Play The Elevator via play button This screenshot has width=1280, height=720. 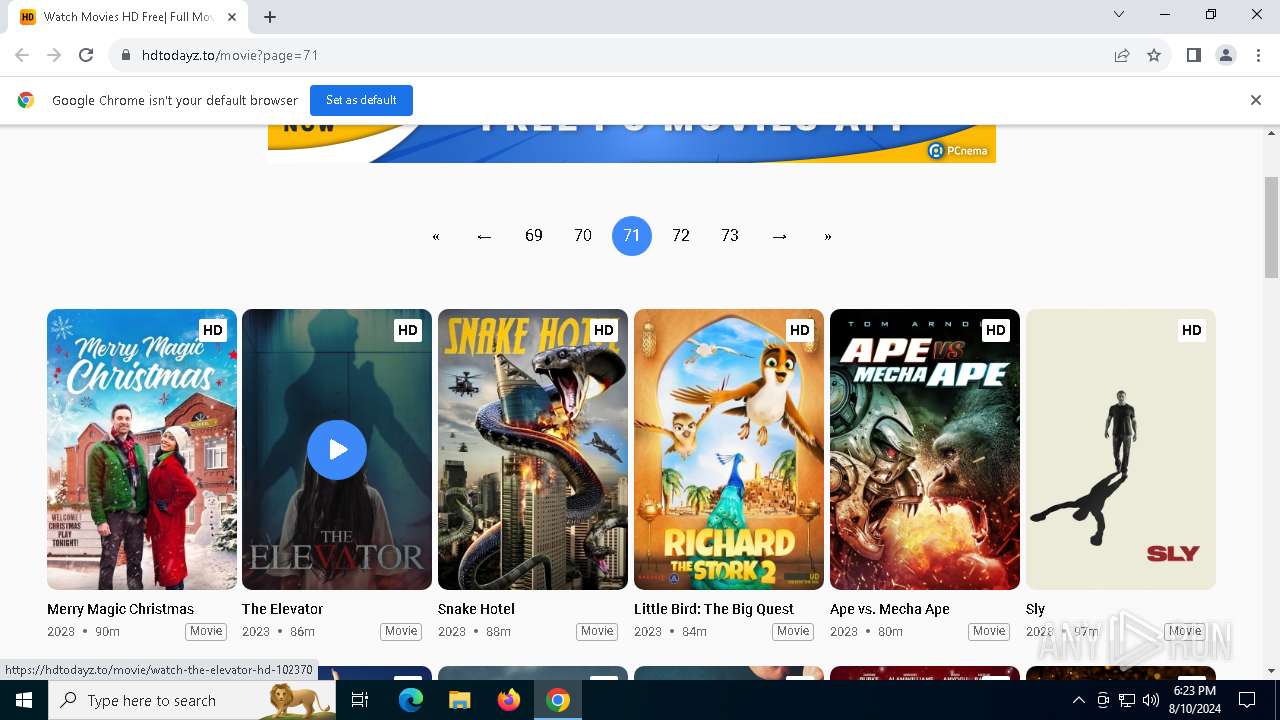337,450
